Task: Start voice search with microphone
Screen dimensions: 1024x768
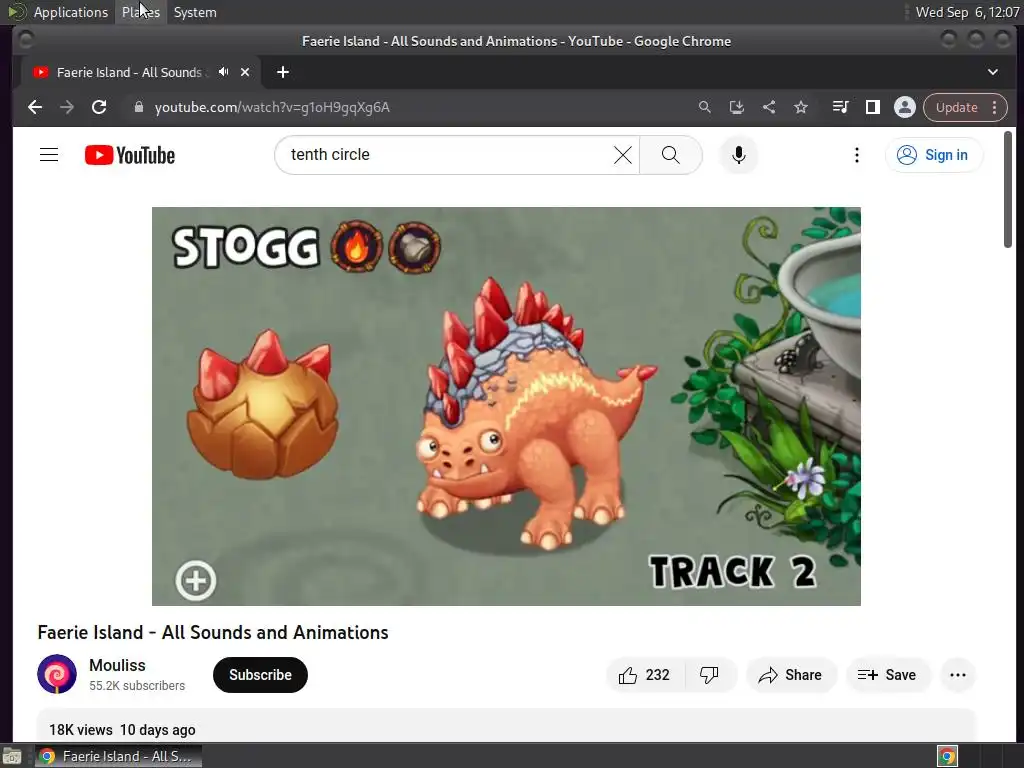Action: click(x=739, y=155)
